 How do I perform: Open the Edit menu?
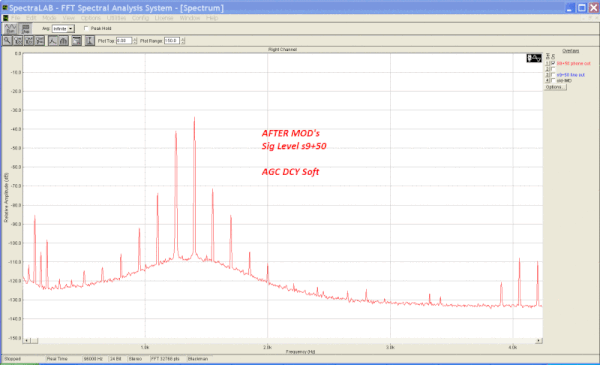[31, 18]
